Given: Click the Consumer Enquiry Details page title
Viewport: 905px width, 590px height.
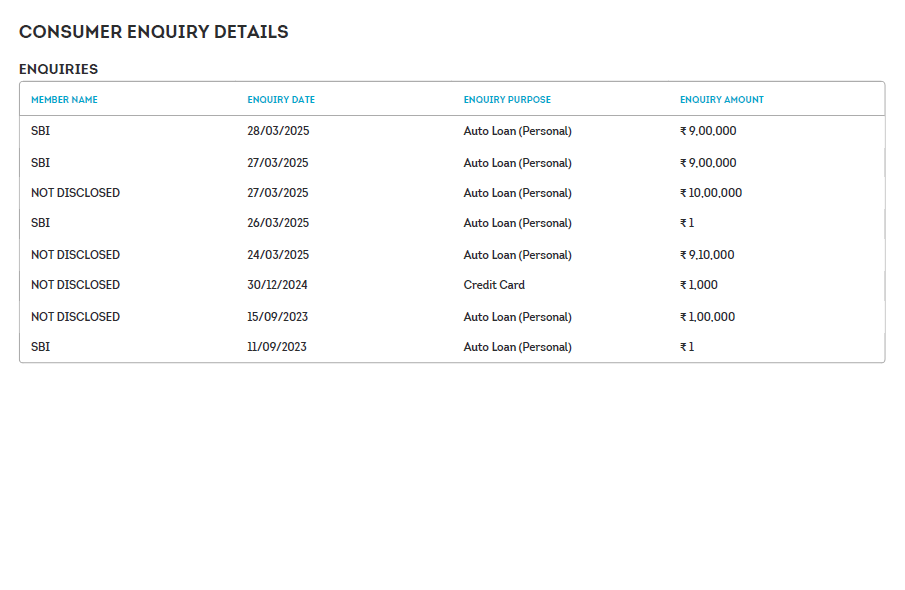Looking at the screenshot, I should pyautogui.click(x=154, y=32).
